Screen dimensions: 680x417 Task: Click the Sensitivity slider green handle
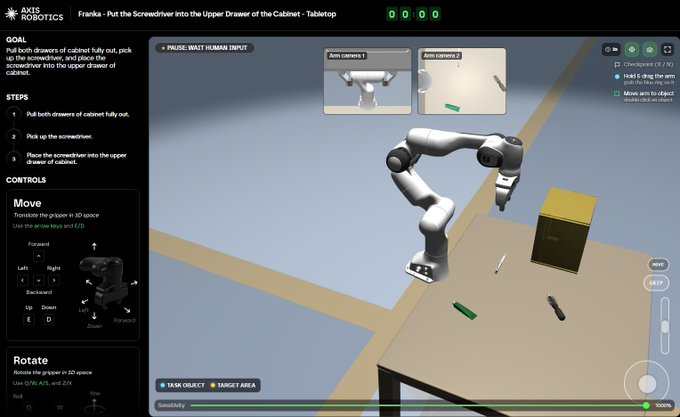click(646, 405)
